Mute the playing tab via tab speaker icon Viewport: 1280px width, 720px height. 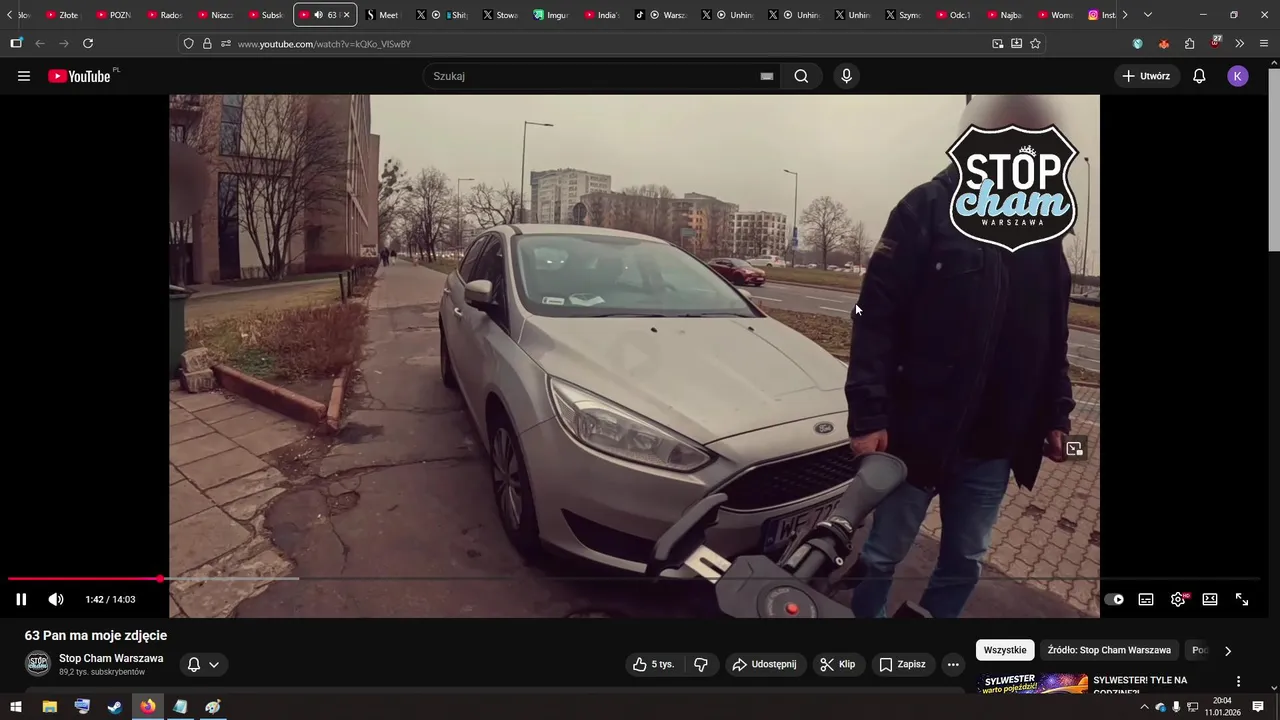pos(318,15)
